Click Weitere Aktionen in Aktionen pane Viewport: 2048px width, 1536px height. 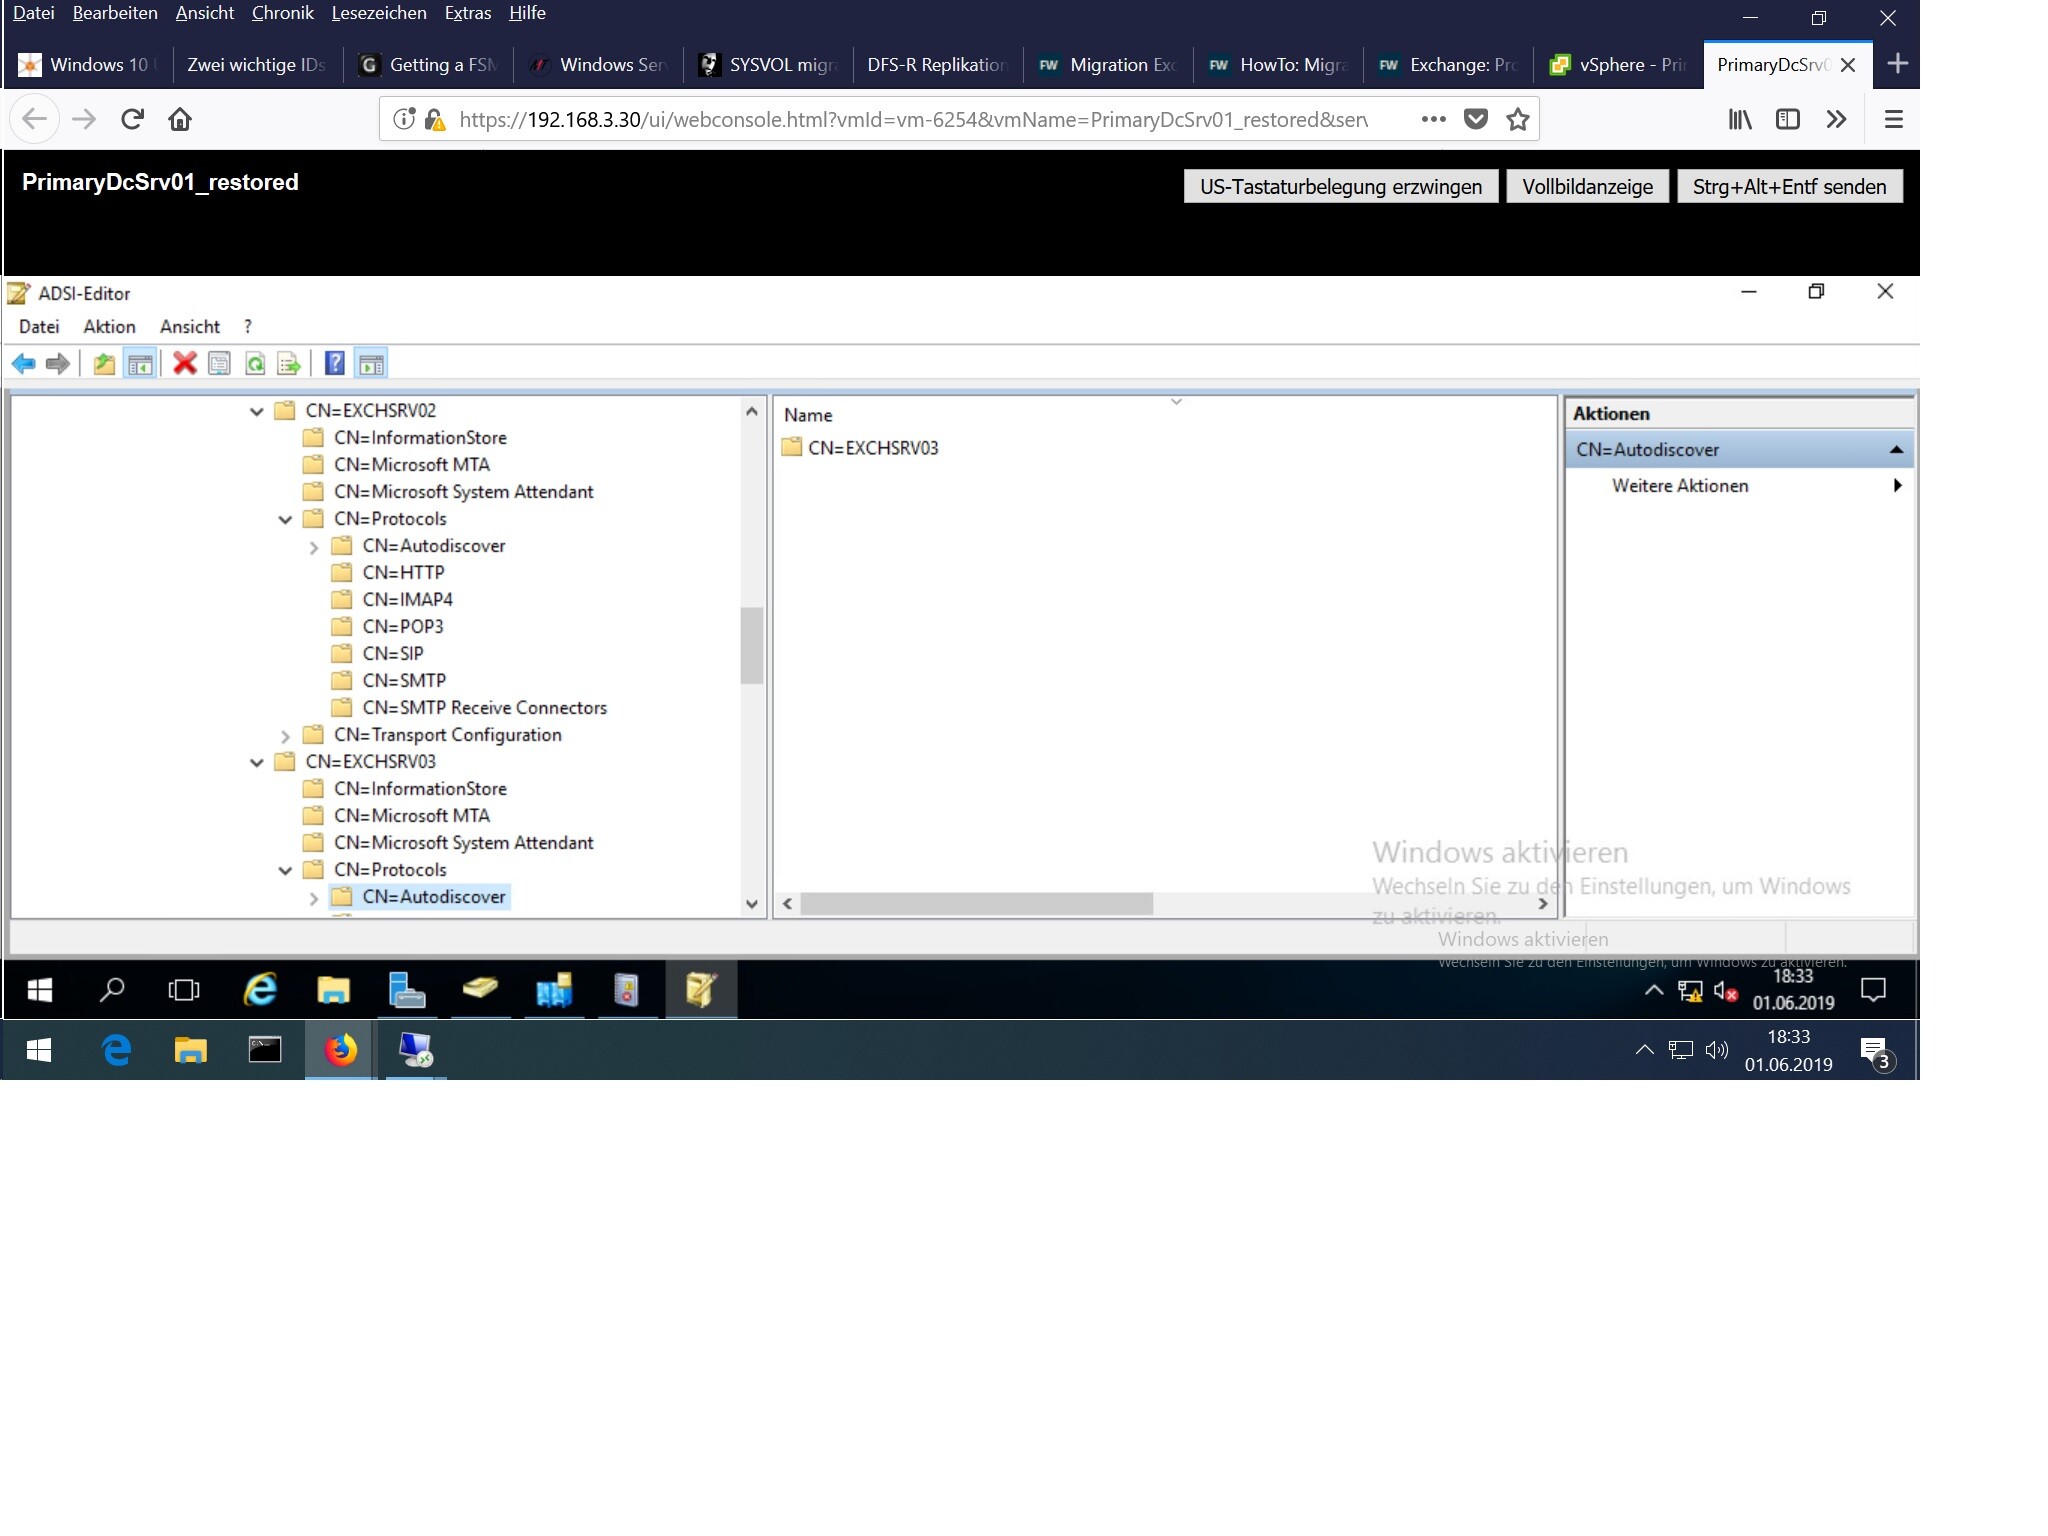[1680, 486]
